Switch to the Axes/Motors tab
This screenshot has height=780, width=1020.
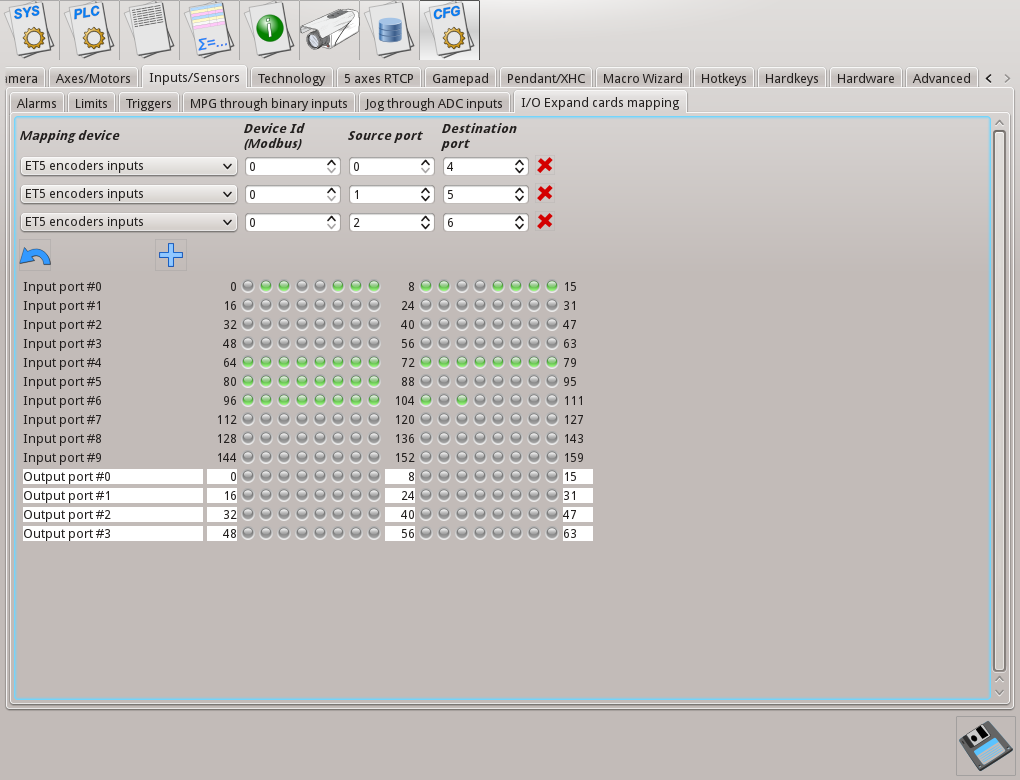(x=93, y=78)
